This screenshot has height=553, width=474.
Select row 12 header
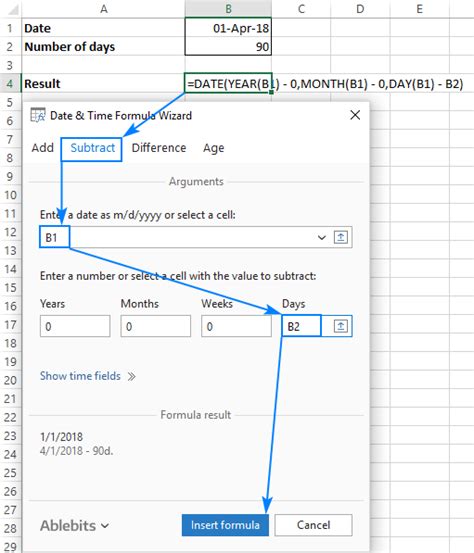click(10, 232)
